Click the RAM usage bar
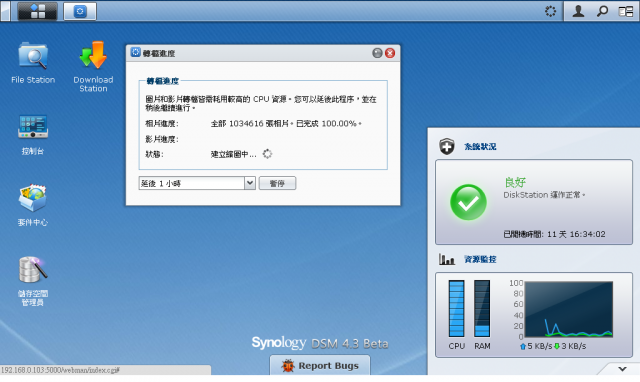This screenshot has width=640, height=382. 482,309
